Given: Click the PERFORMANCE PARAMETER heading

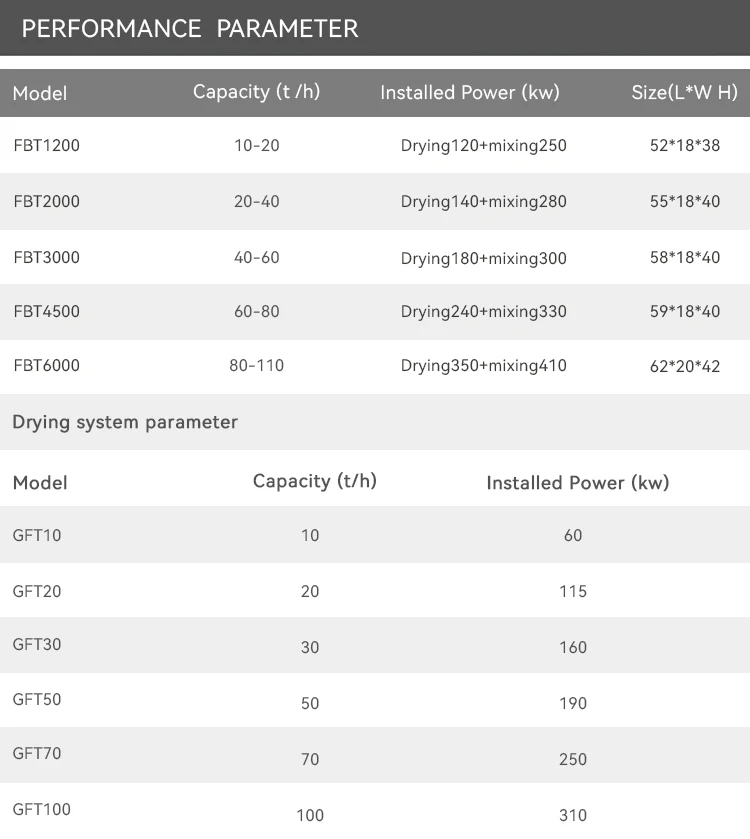Looking at the screenshot, I should 189,28.
